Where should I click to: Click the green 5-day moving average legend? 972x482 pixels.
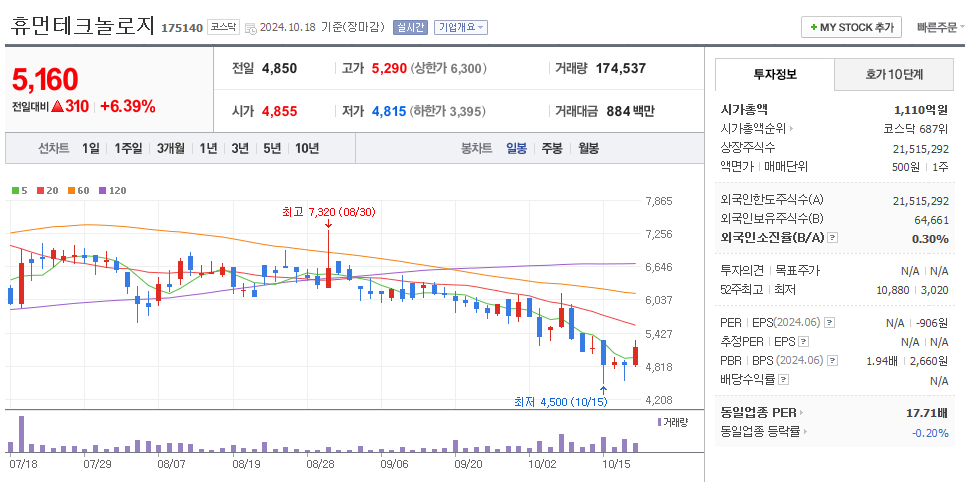(20, 191)
